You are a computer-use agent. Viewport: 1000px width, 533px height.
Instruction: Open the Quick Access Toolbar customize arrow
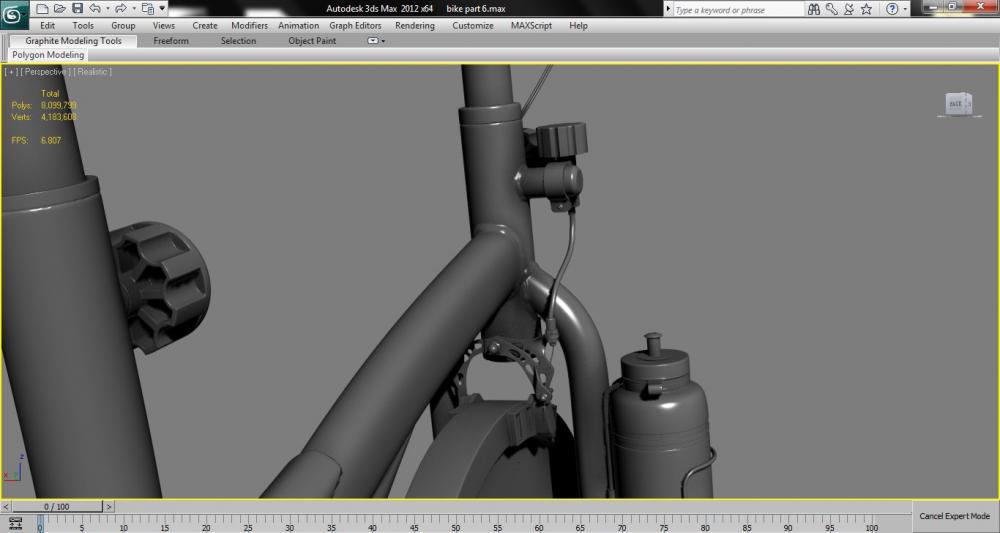tap(162, 9)
